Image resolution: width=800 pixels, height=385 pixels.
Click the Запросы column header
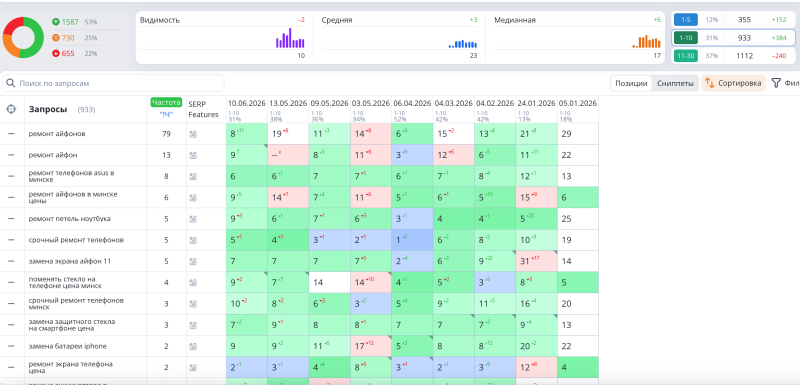pos(47,109)
